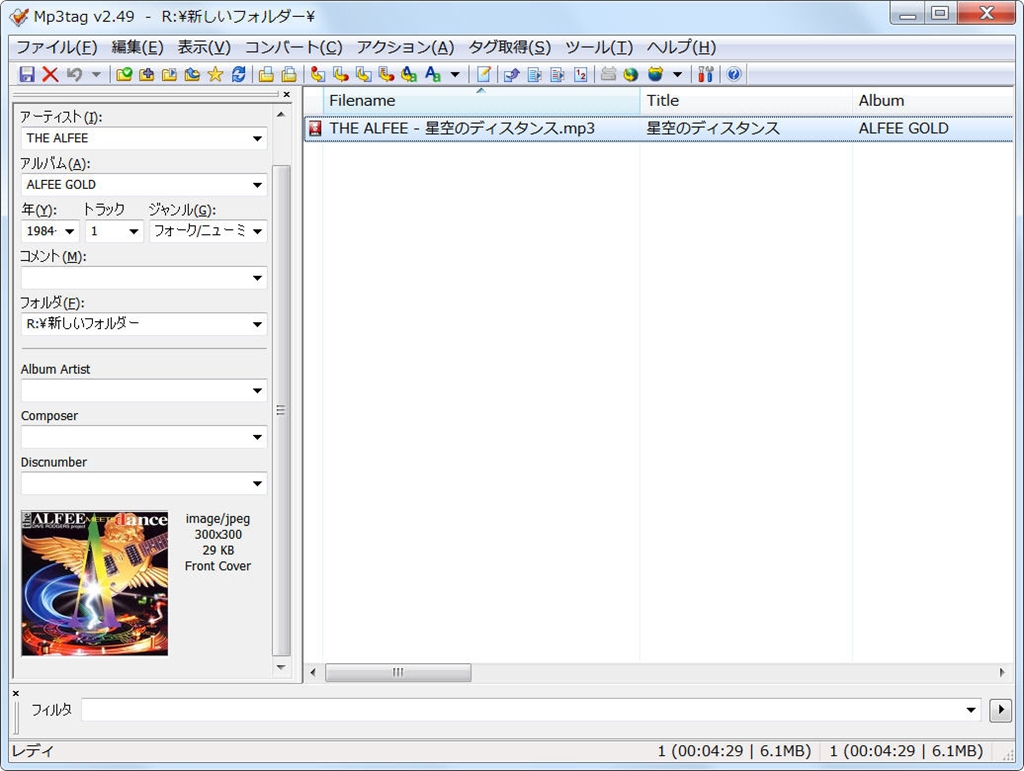Sort list by the Title column header
The image size is (1024, 771).
coord(745,101)
